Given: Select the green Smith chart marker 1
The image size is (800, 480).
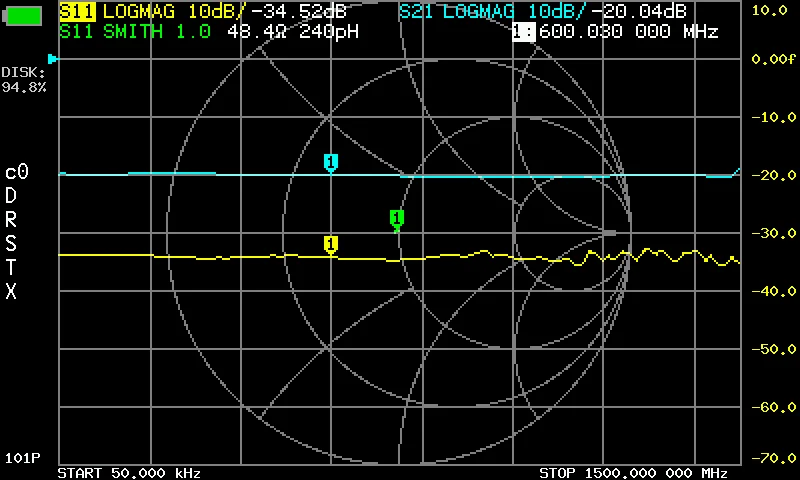Looking at the screenshot, I should coord(396,219).
